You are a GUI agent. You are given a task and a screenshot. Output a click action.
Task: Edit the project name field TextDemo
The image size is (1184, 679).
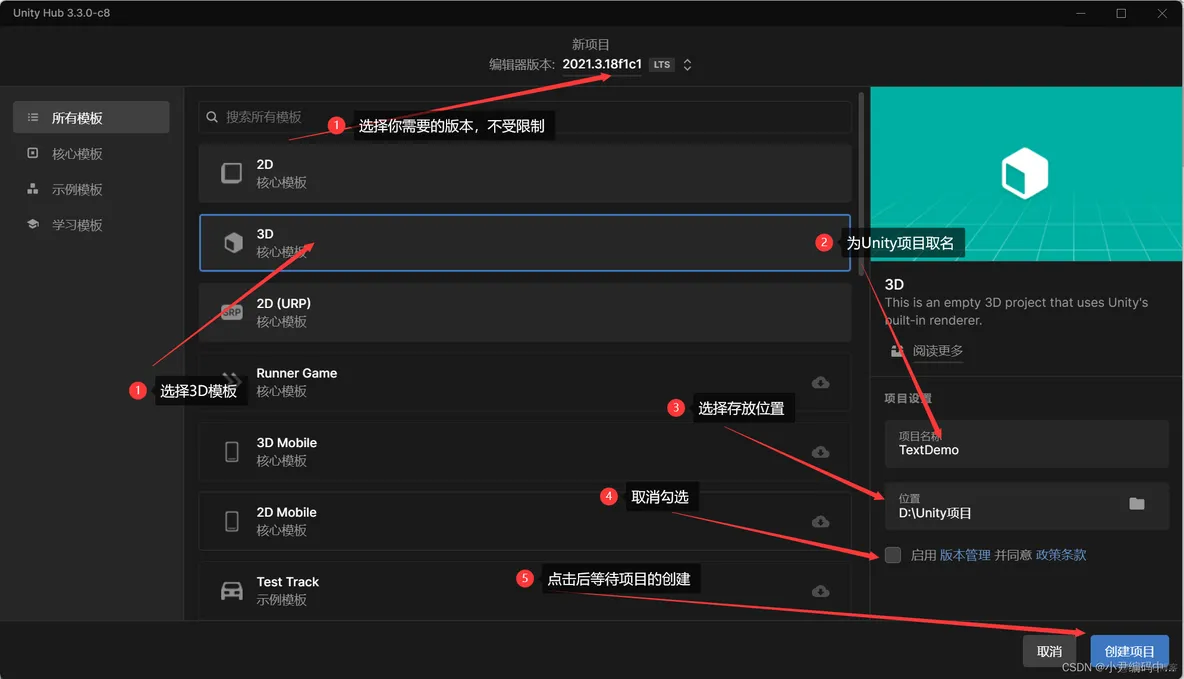[1027, 443]
